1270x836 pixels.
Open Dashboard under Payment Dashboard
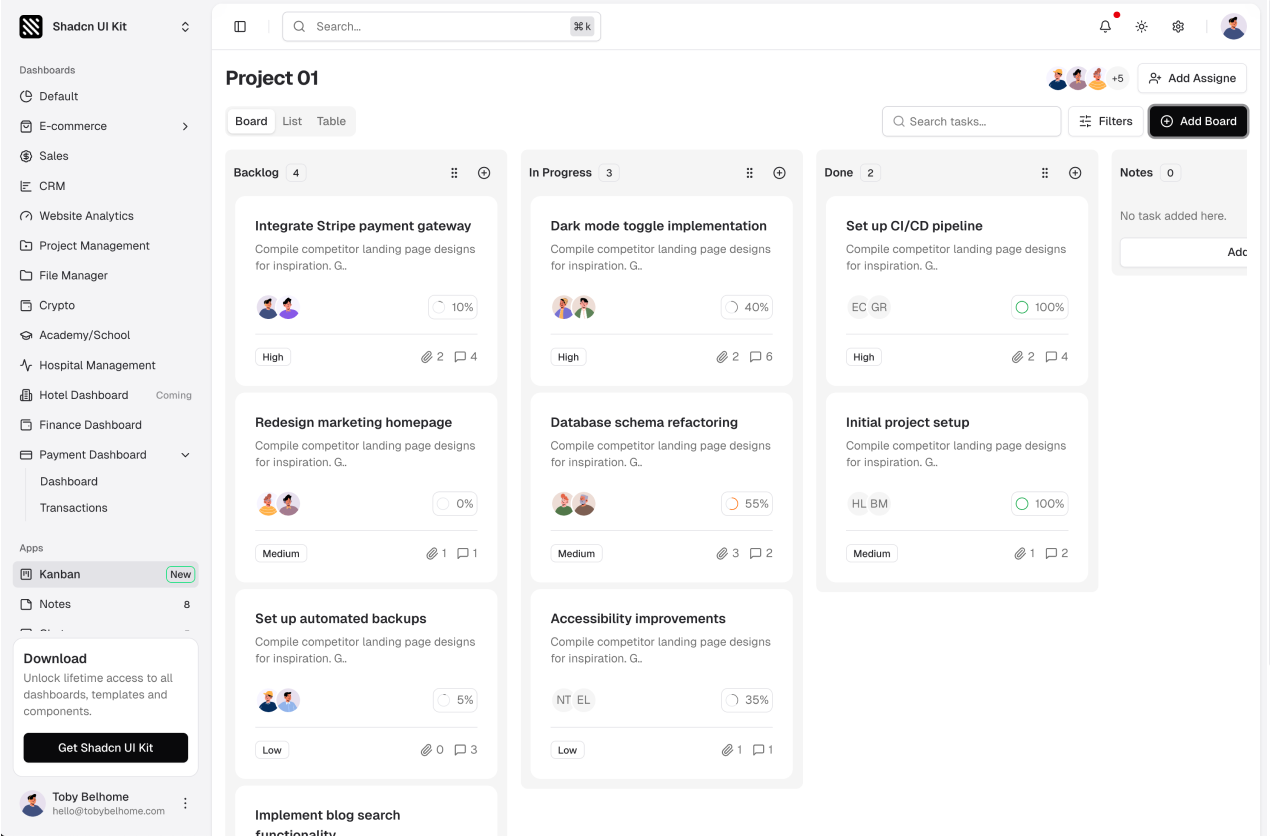[x=69, y=481]
